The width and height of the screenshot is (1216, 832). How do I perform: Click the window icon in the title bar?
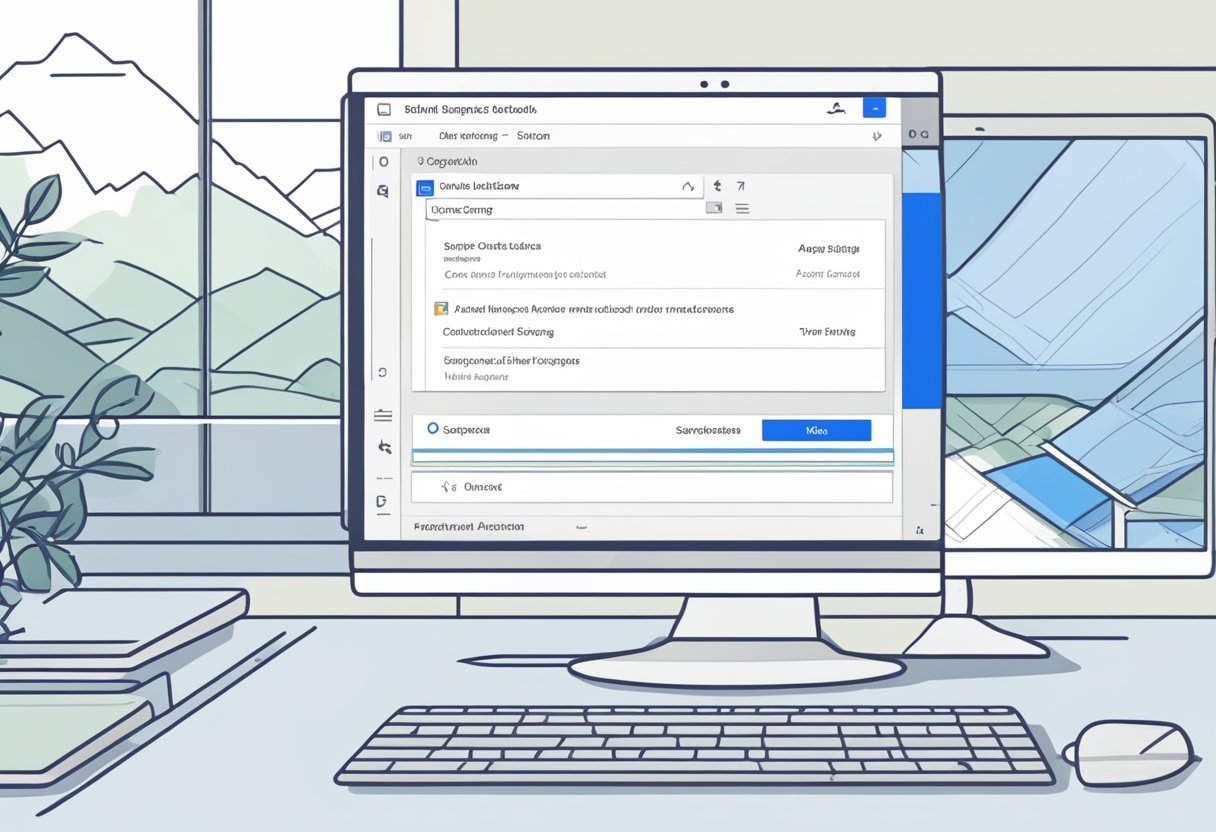(383, 109)
